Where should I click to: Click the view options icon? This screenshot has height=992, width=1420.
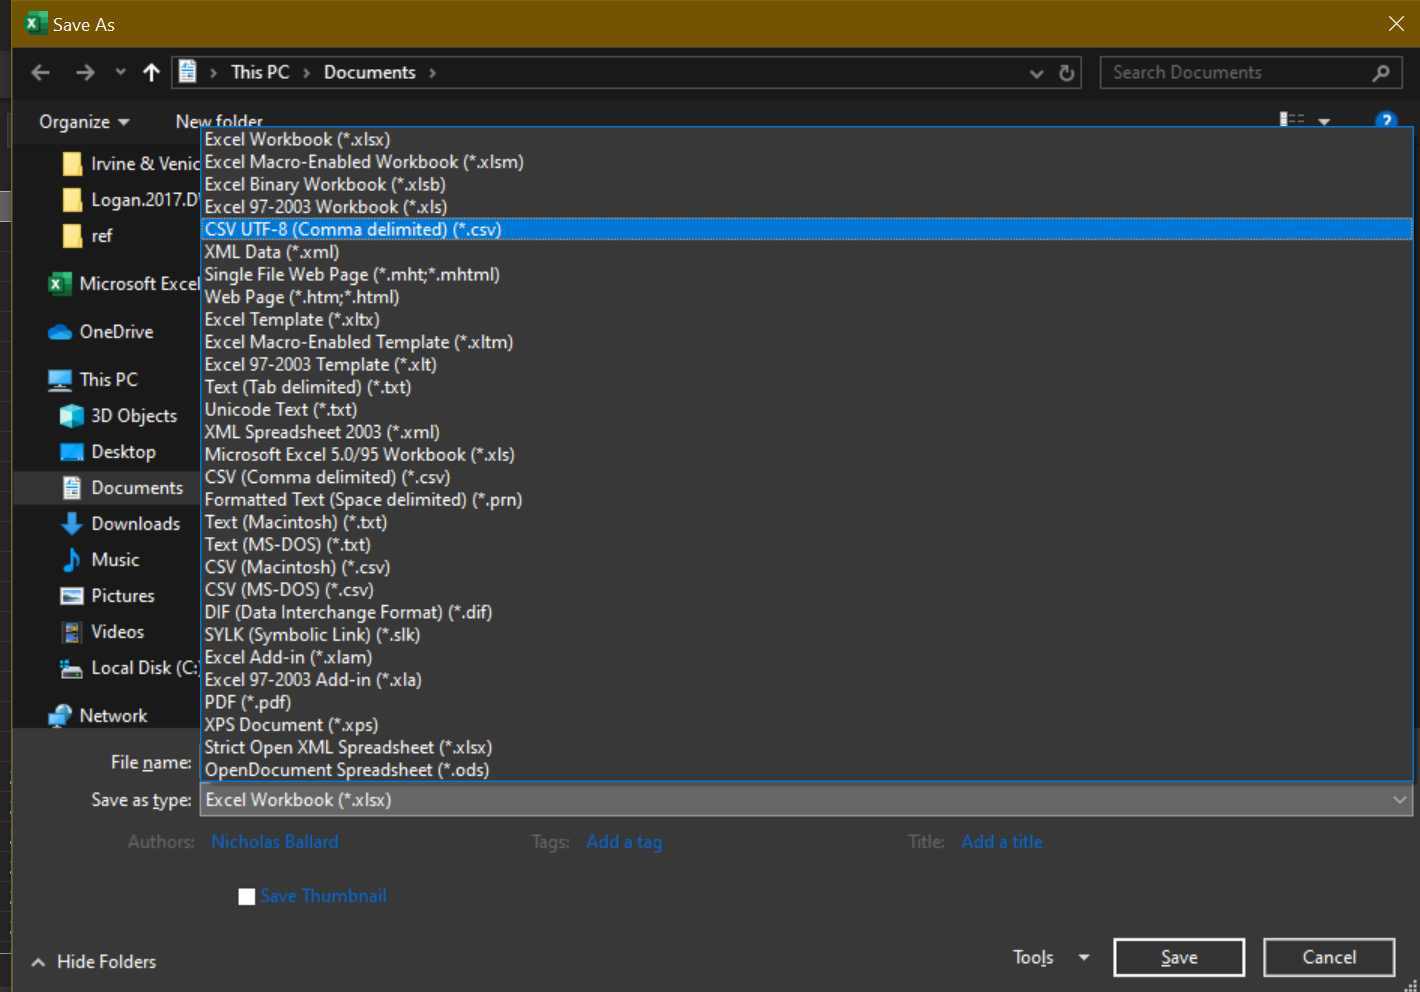1292,120
